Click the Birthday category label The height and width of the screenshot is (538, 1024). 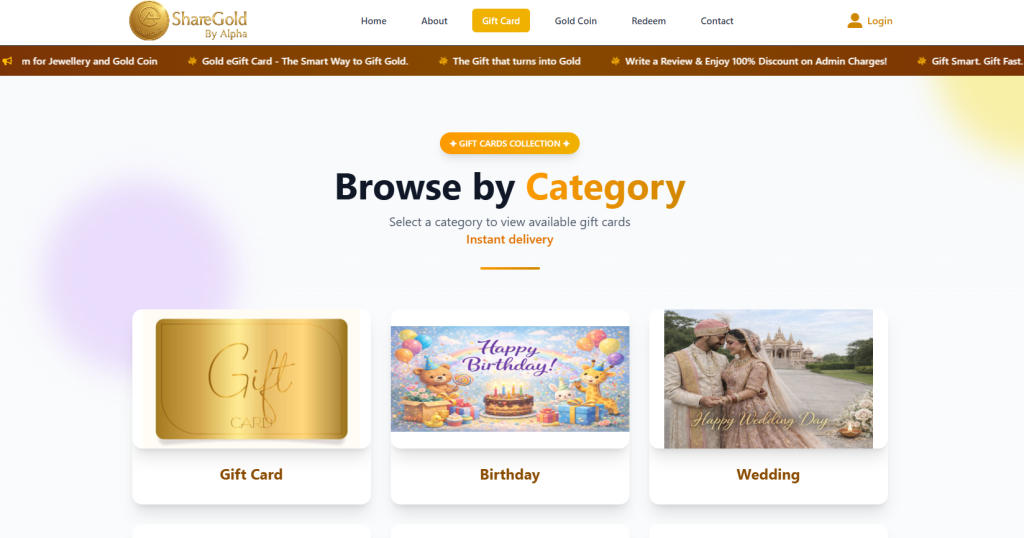tap(510, 475)
